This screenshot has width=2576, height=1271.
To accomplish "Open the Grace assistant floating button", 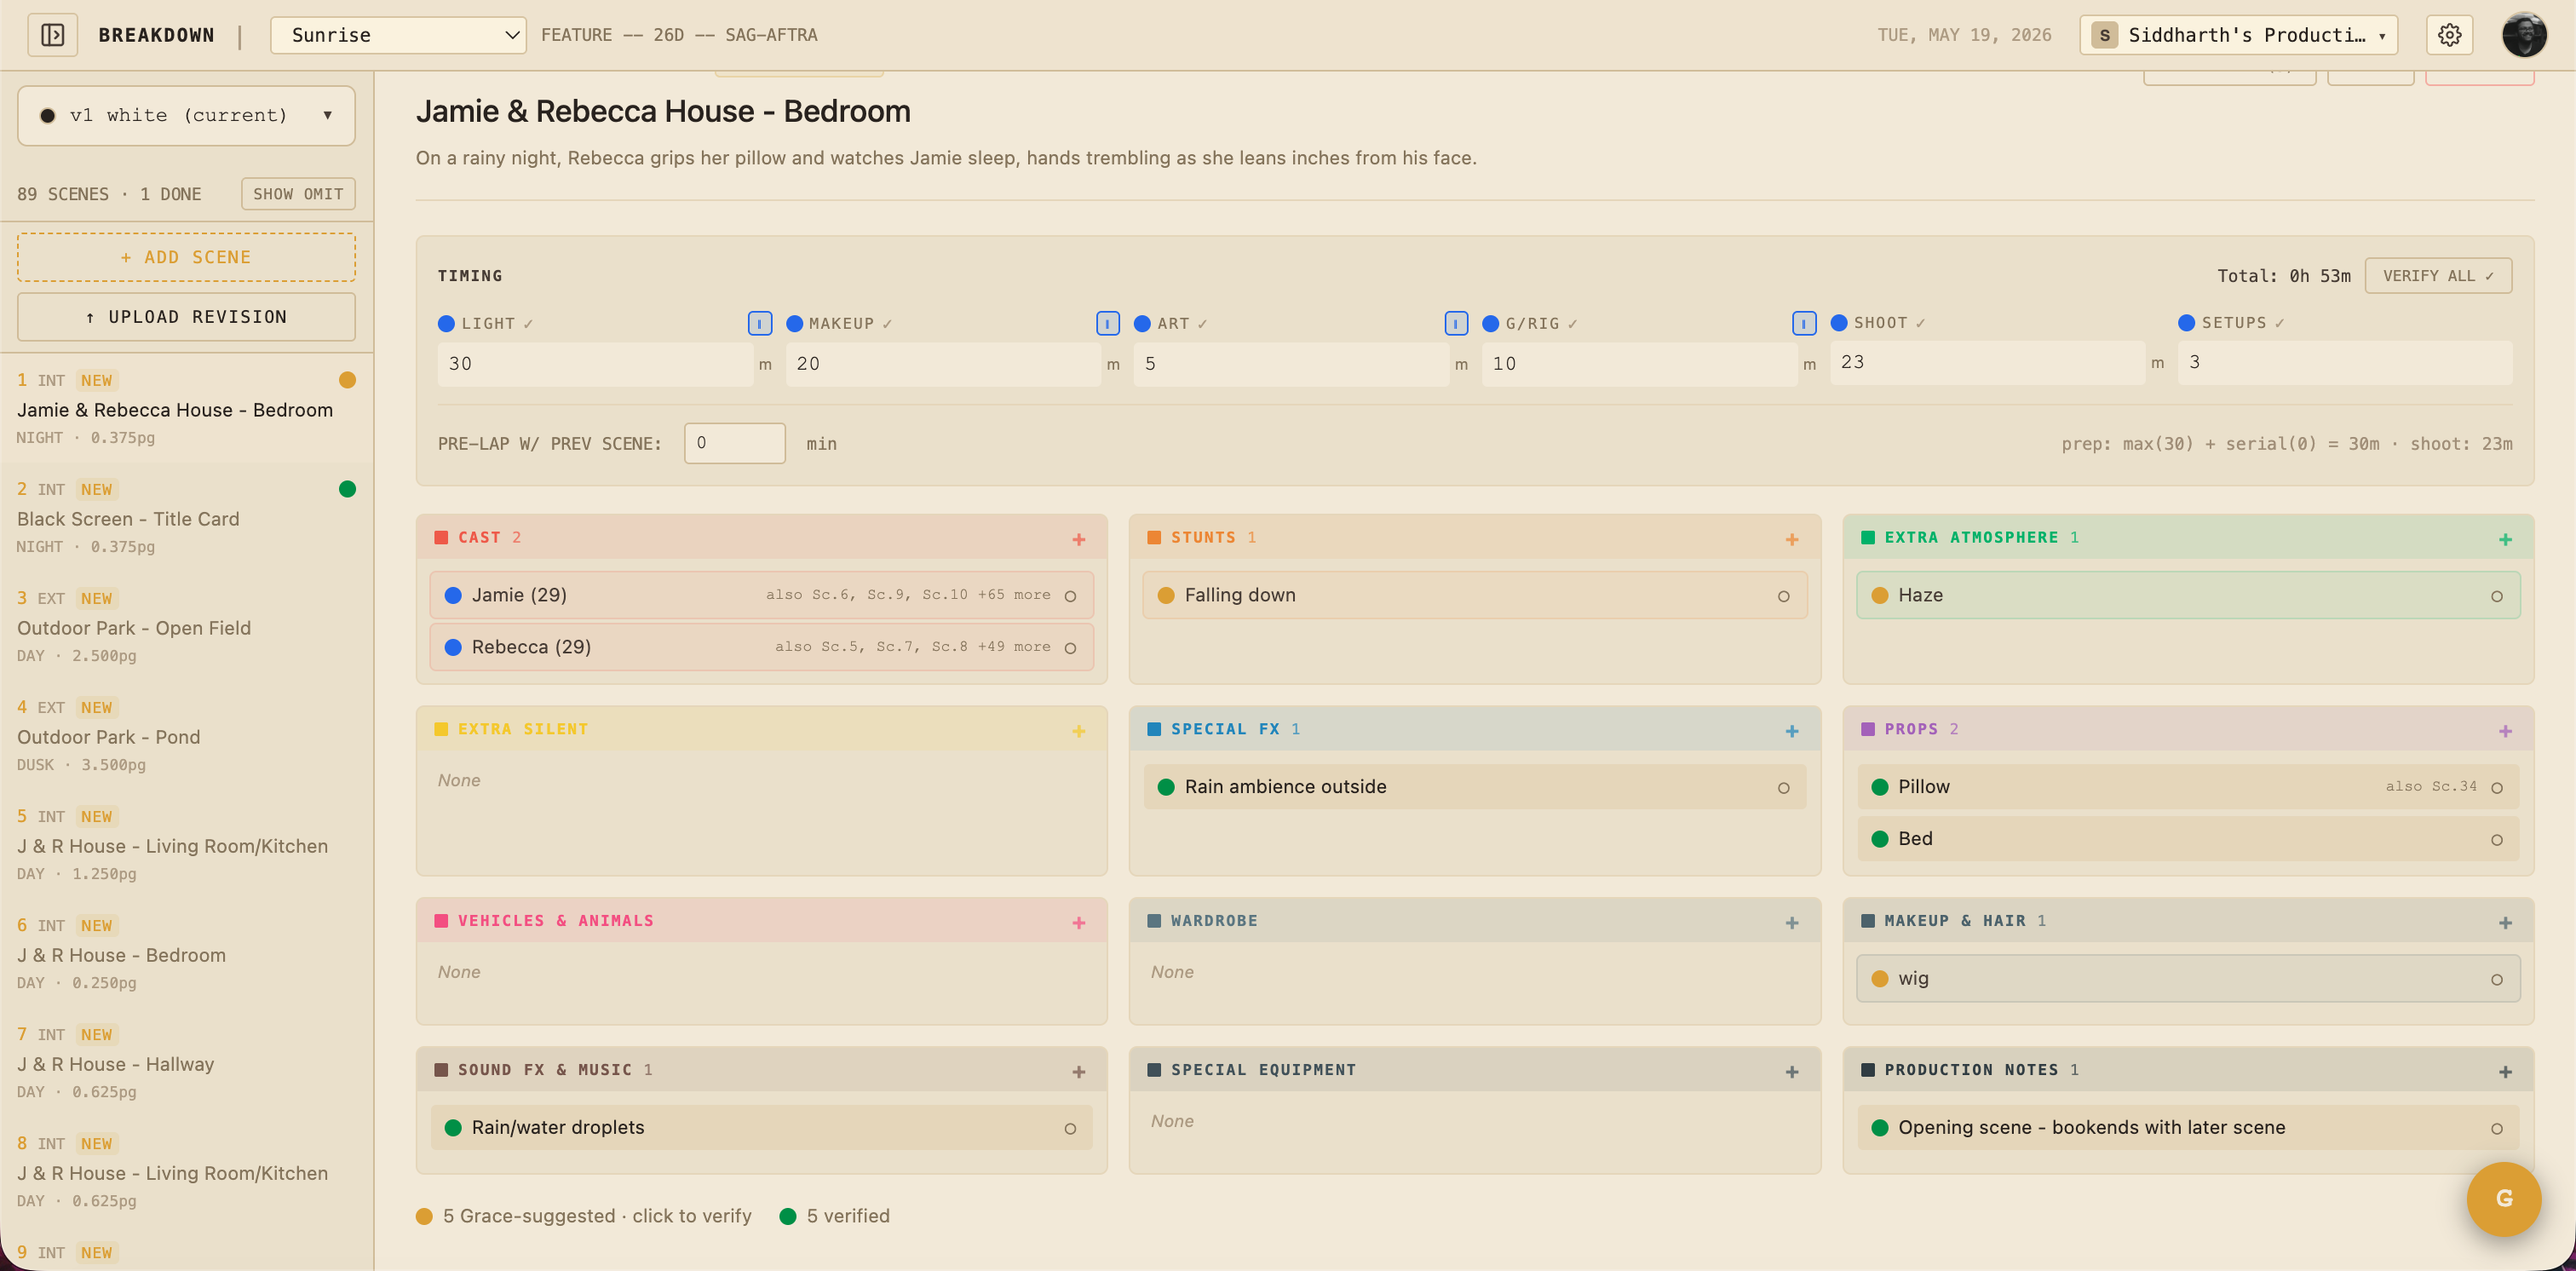I will (x=2503, y=1198).
